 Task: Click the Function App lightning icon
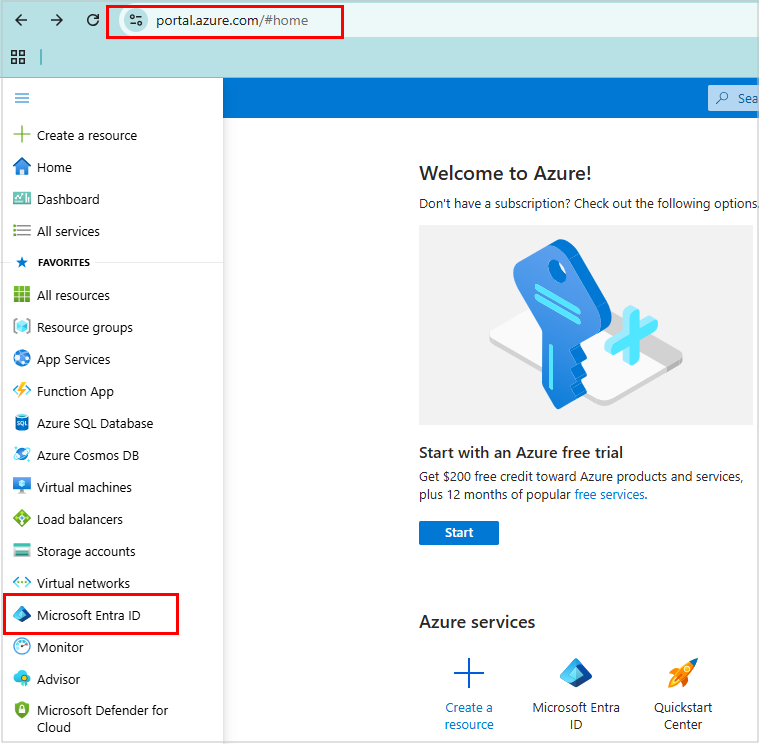pyautogui.click(x=22, y=390)
